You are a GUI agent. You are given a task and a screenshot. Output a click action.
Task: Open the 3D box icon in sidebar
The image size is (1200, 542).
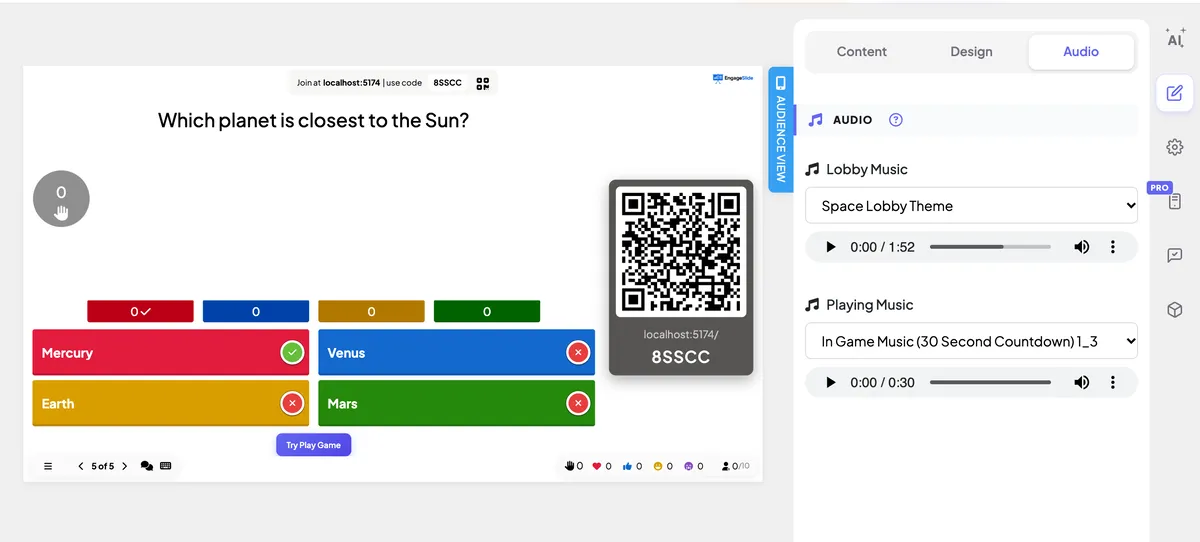click(1175, 310)
